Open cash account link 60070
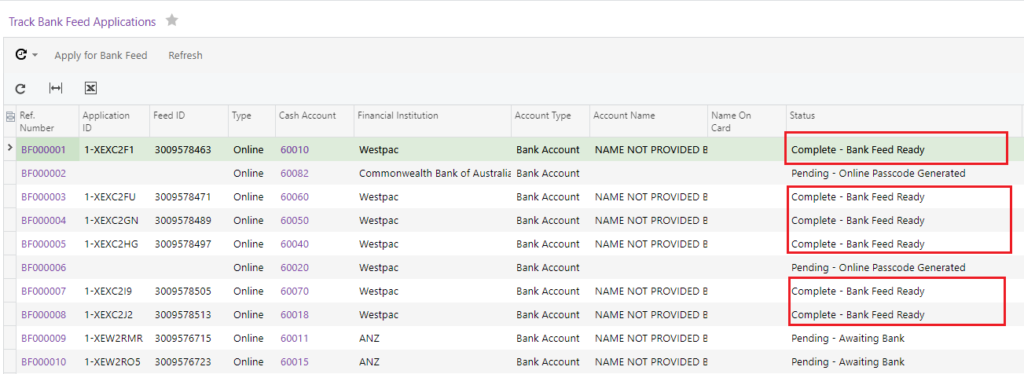 tap(295, 291)
